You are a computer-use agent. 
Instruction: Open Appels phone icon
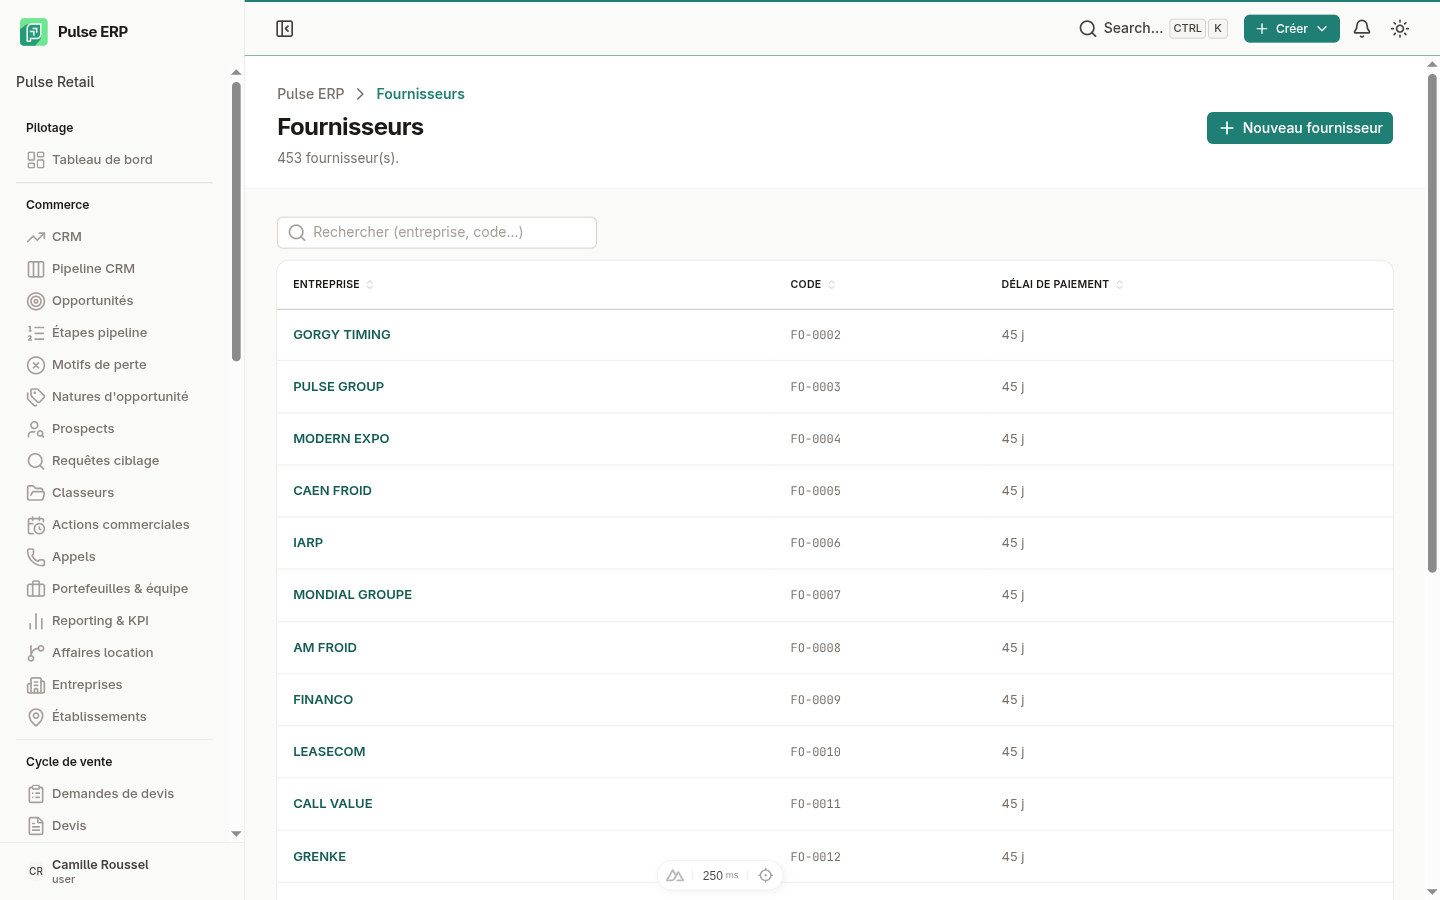(x=36, y=557)
